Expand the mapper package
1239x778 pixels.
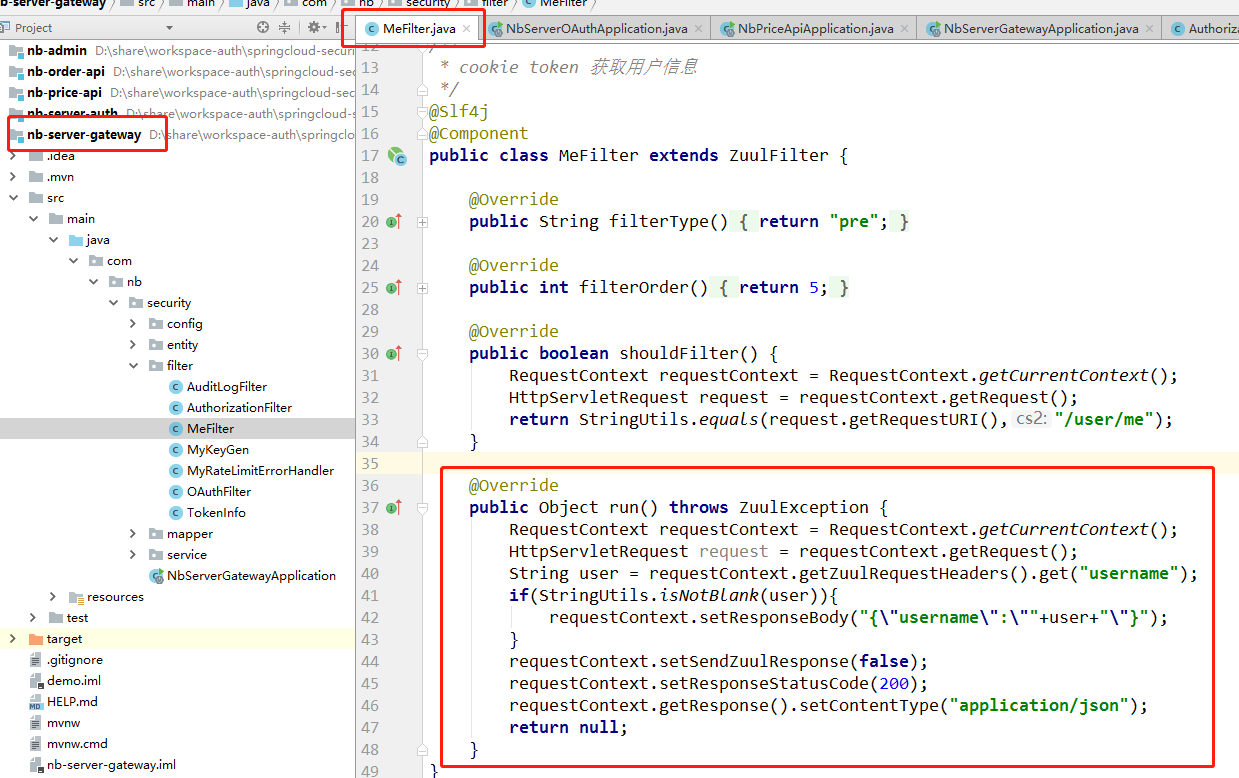pyautogui.click(x=133, y=534)
